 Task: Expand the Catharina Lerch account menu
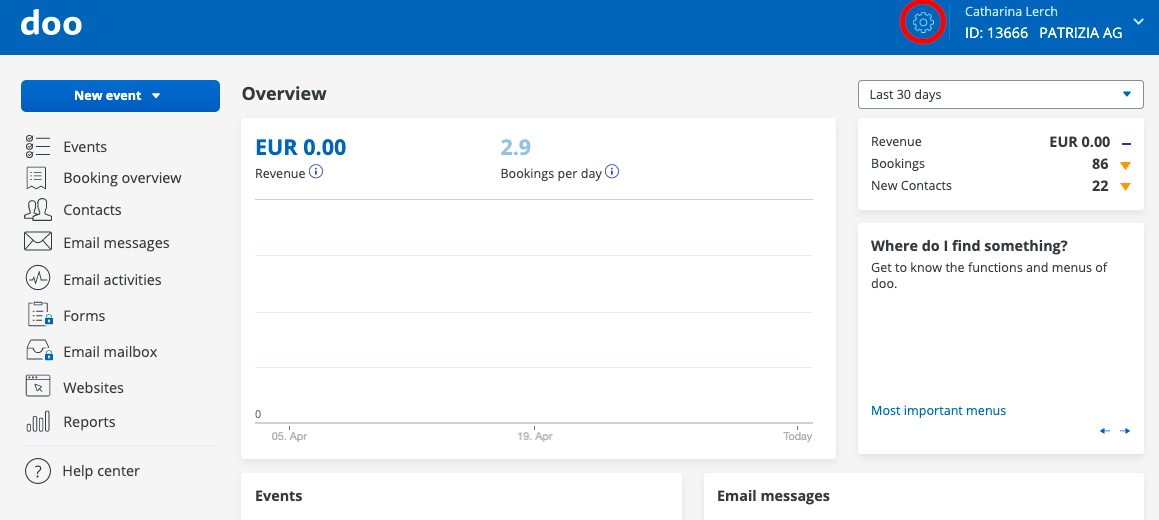point(1138,22)
